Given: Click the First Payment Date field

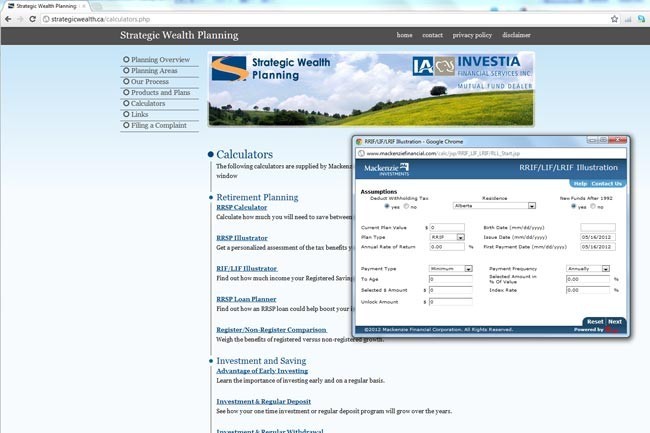Looking at the screenshot, I should coord(598,247).
